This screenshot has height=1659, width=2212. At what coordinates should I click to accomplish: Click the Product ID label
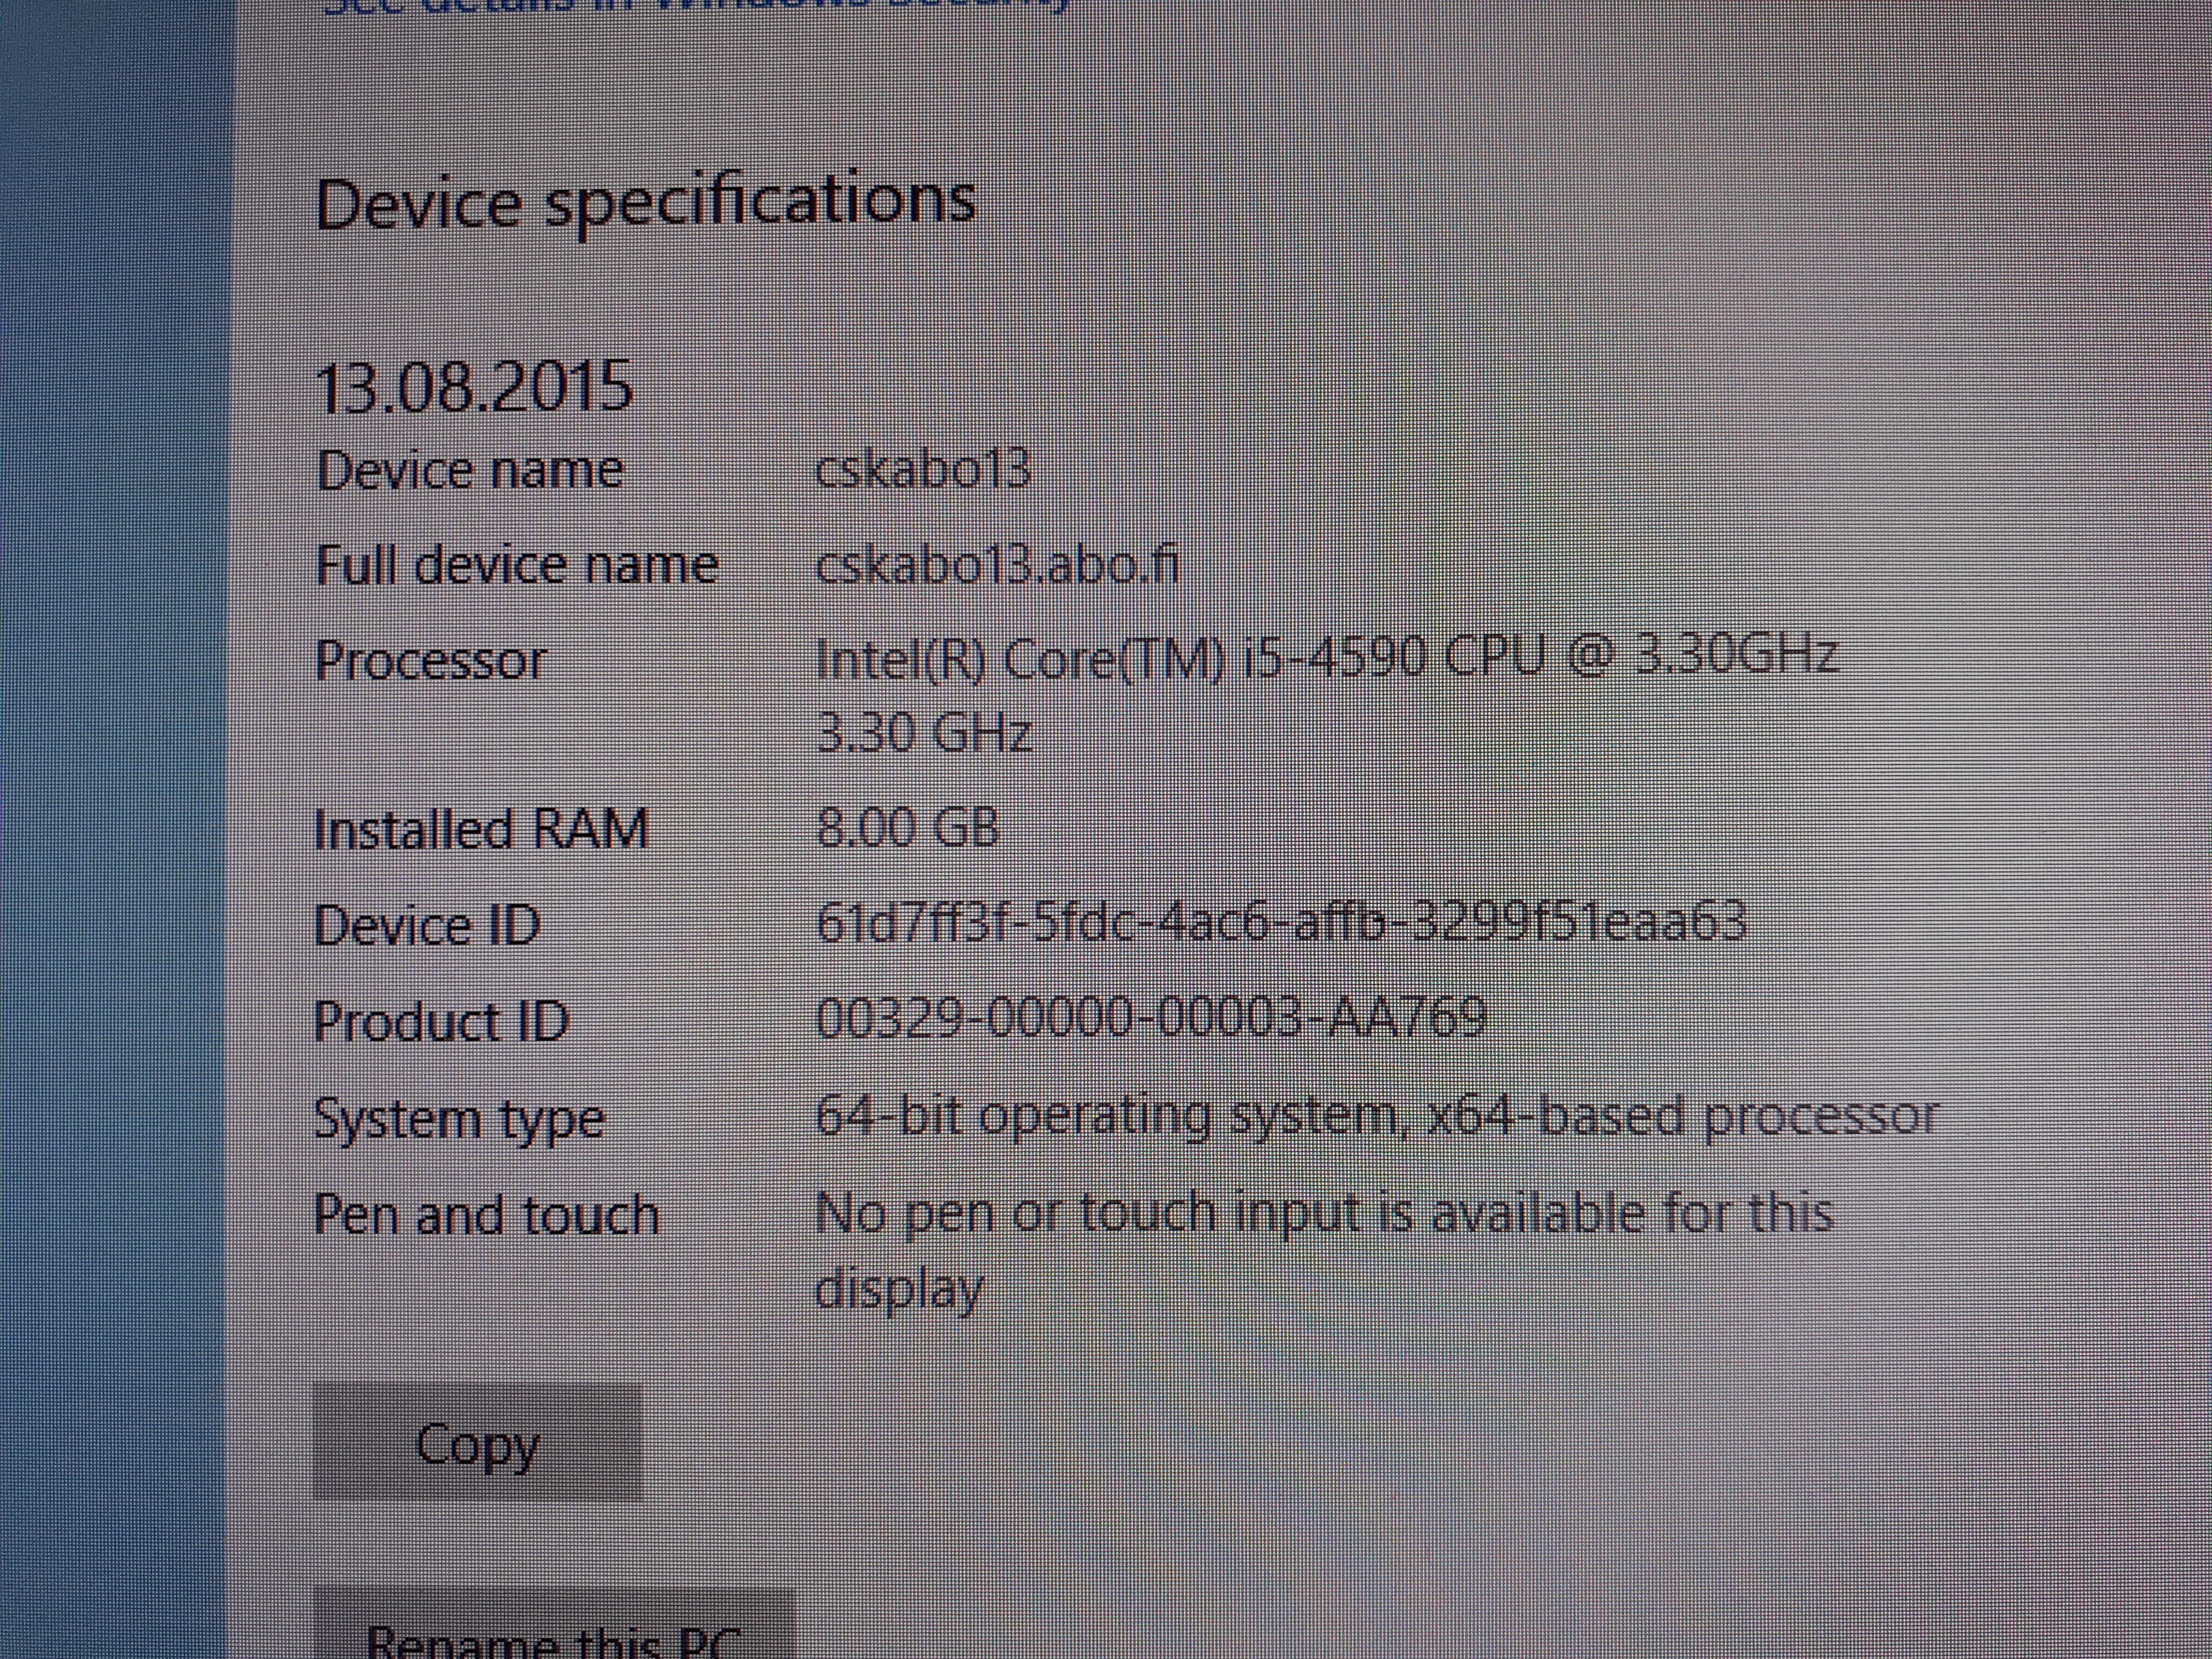[441, 1021]
